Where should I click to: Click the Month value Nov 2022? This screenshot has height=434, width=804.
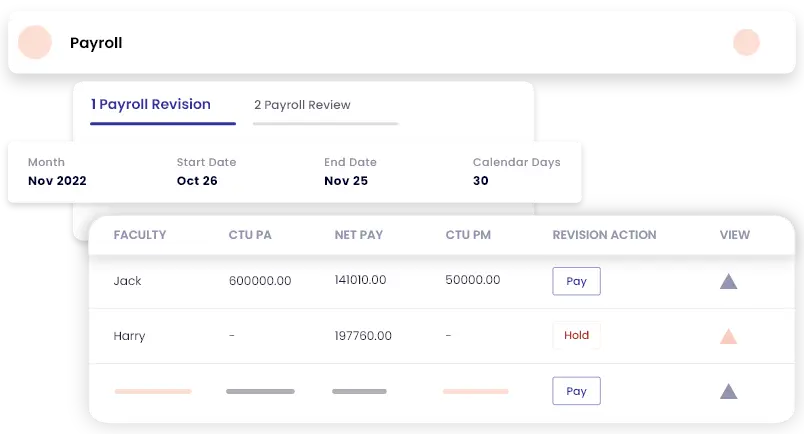tap(57, 181)
